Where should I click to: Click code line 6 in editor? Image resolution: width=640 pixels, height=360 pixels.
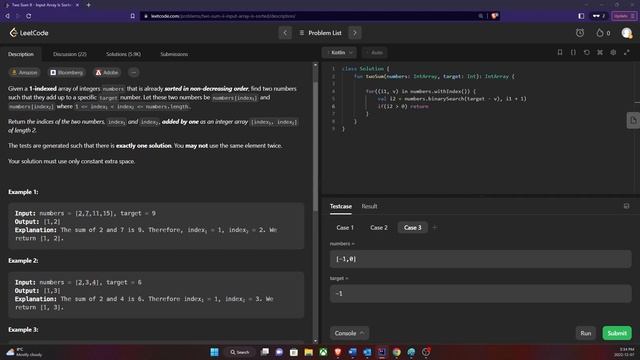[x=402, y=106]
